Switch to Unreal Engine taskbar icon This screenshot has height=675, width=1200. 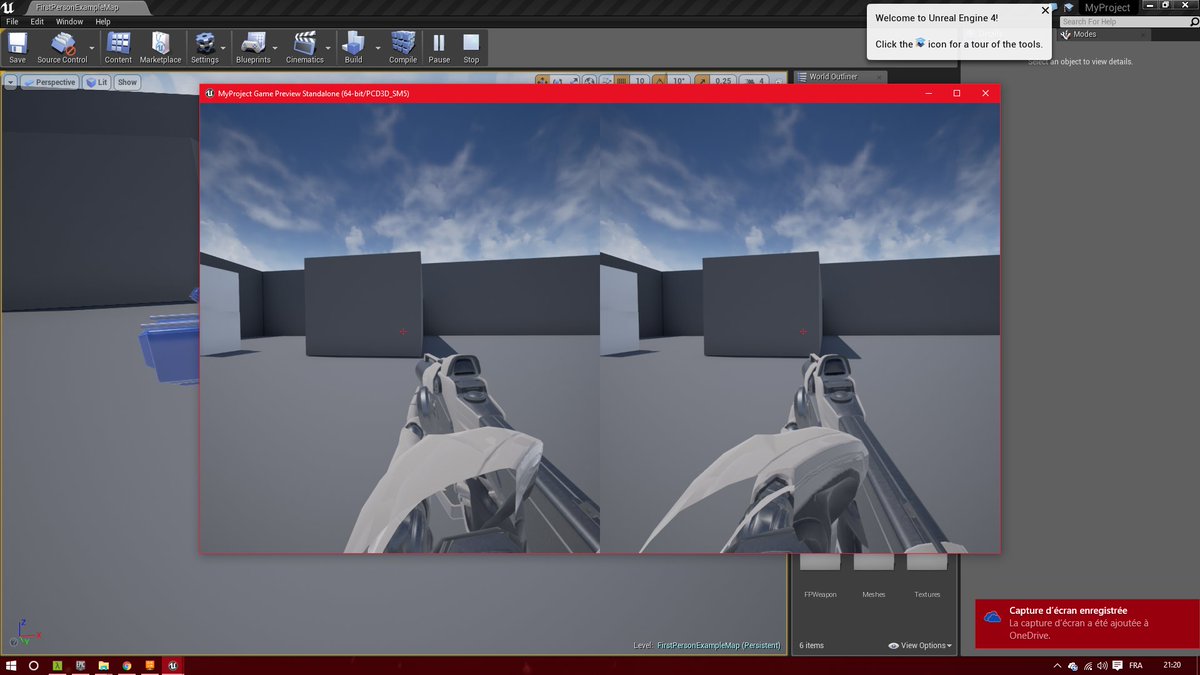tap(173, 665)
